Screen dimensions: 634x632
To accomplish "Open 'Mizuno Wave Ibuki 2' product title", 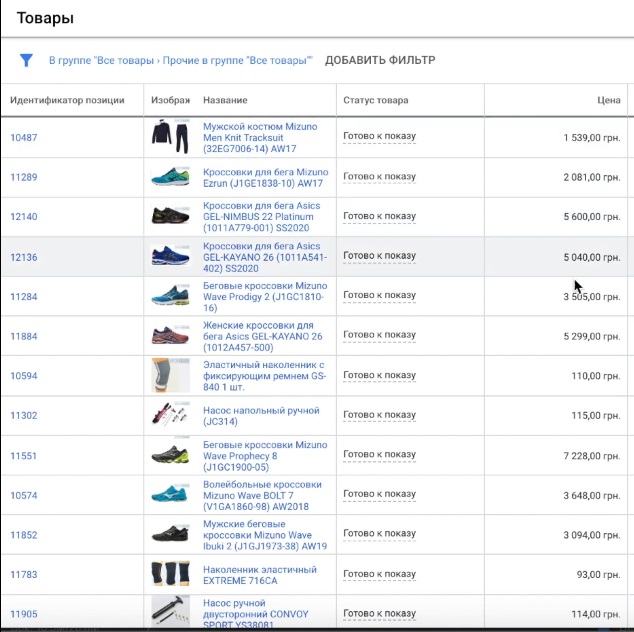I will click(265, 535).
